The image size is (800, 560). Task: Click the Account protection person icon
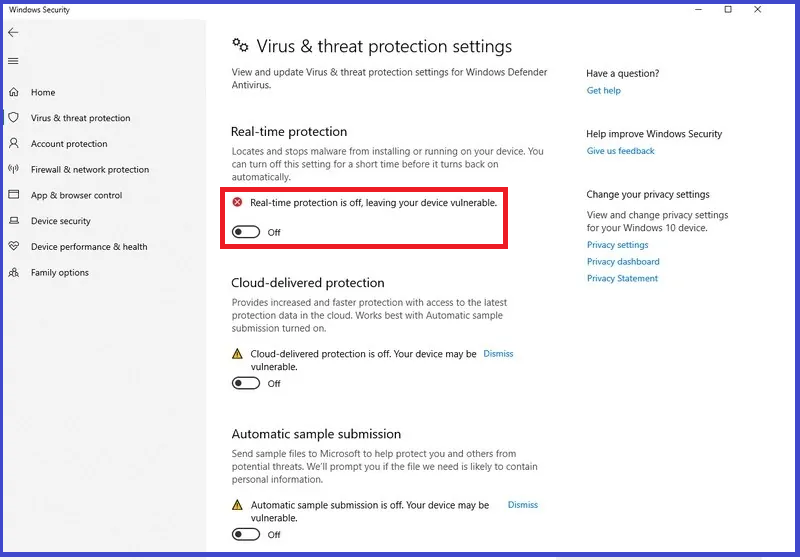14,144
